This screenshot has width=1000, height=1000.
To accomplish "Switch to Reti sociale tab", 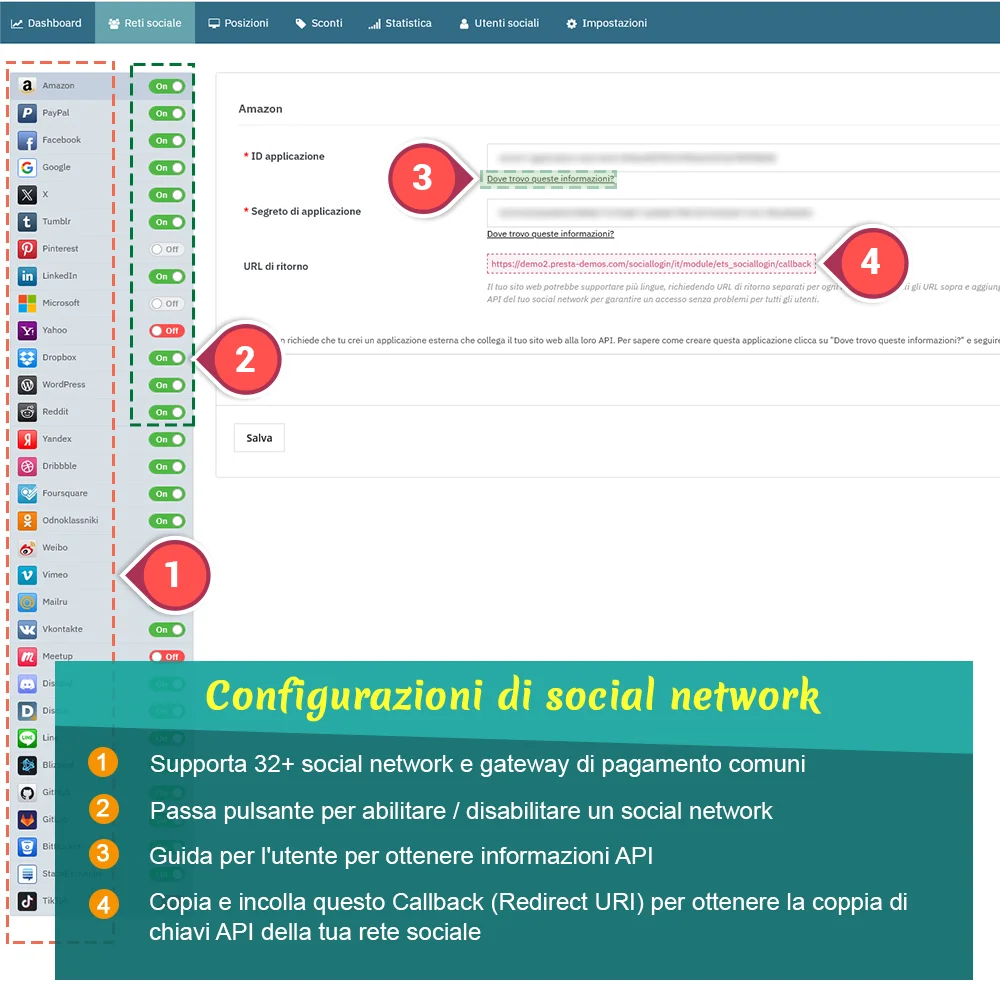I will (x=145, y=23).
